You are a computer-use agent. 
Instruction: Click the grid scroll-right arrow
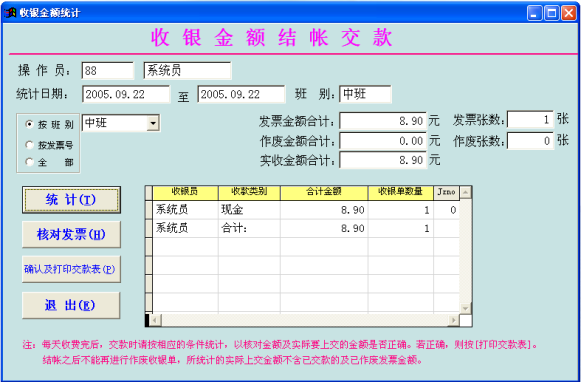pyautogui.click(x=454, y=320)
